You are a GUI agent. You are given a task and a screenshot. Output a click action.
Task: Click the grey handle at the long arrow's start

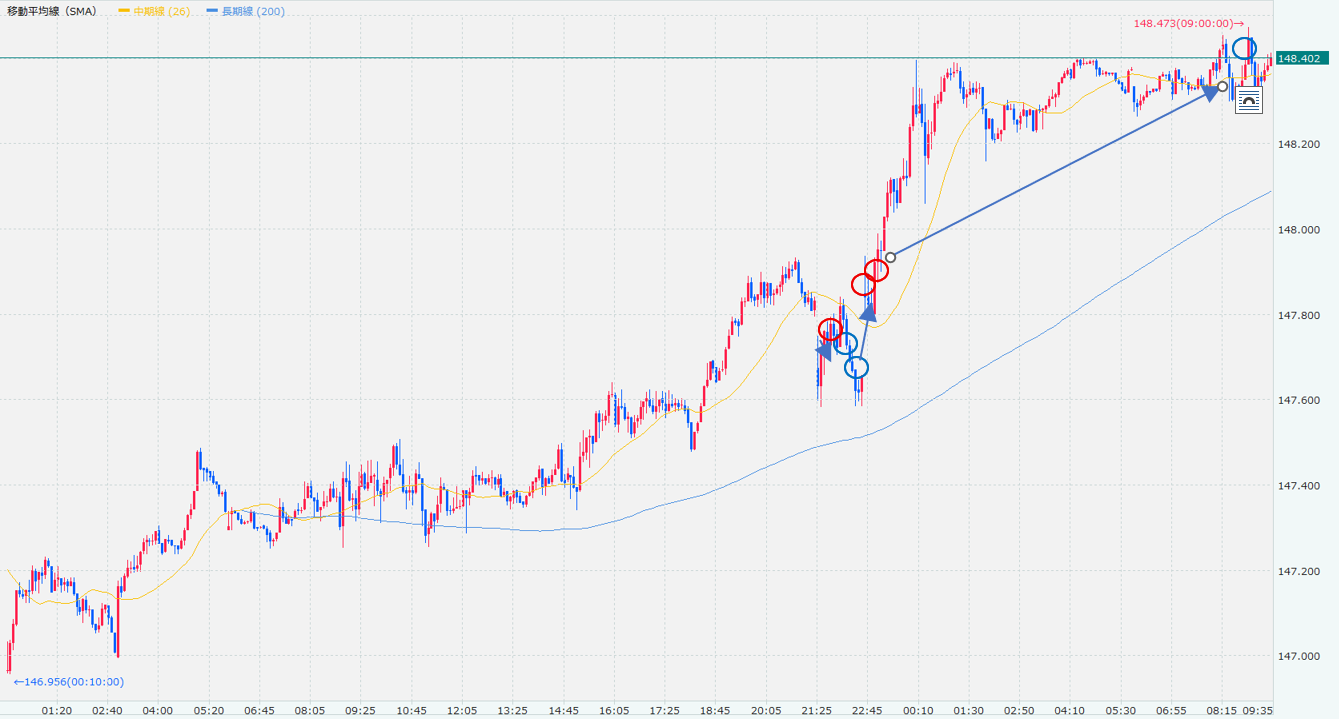pos(891,257)
